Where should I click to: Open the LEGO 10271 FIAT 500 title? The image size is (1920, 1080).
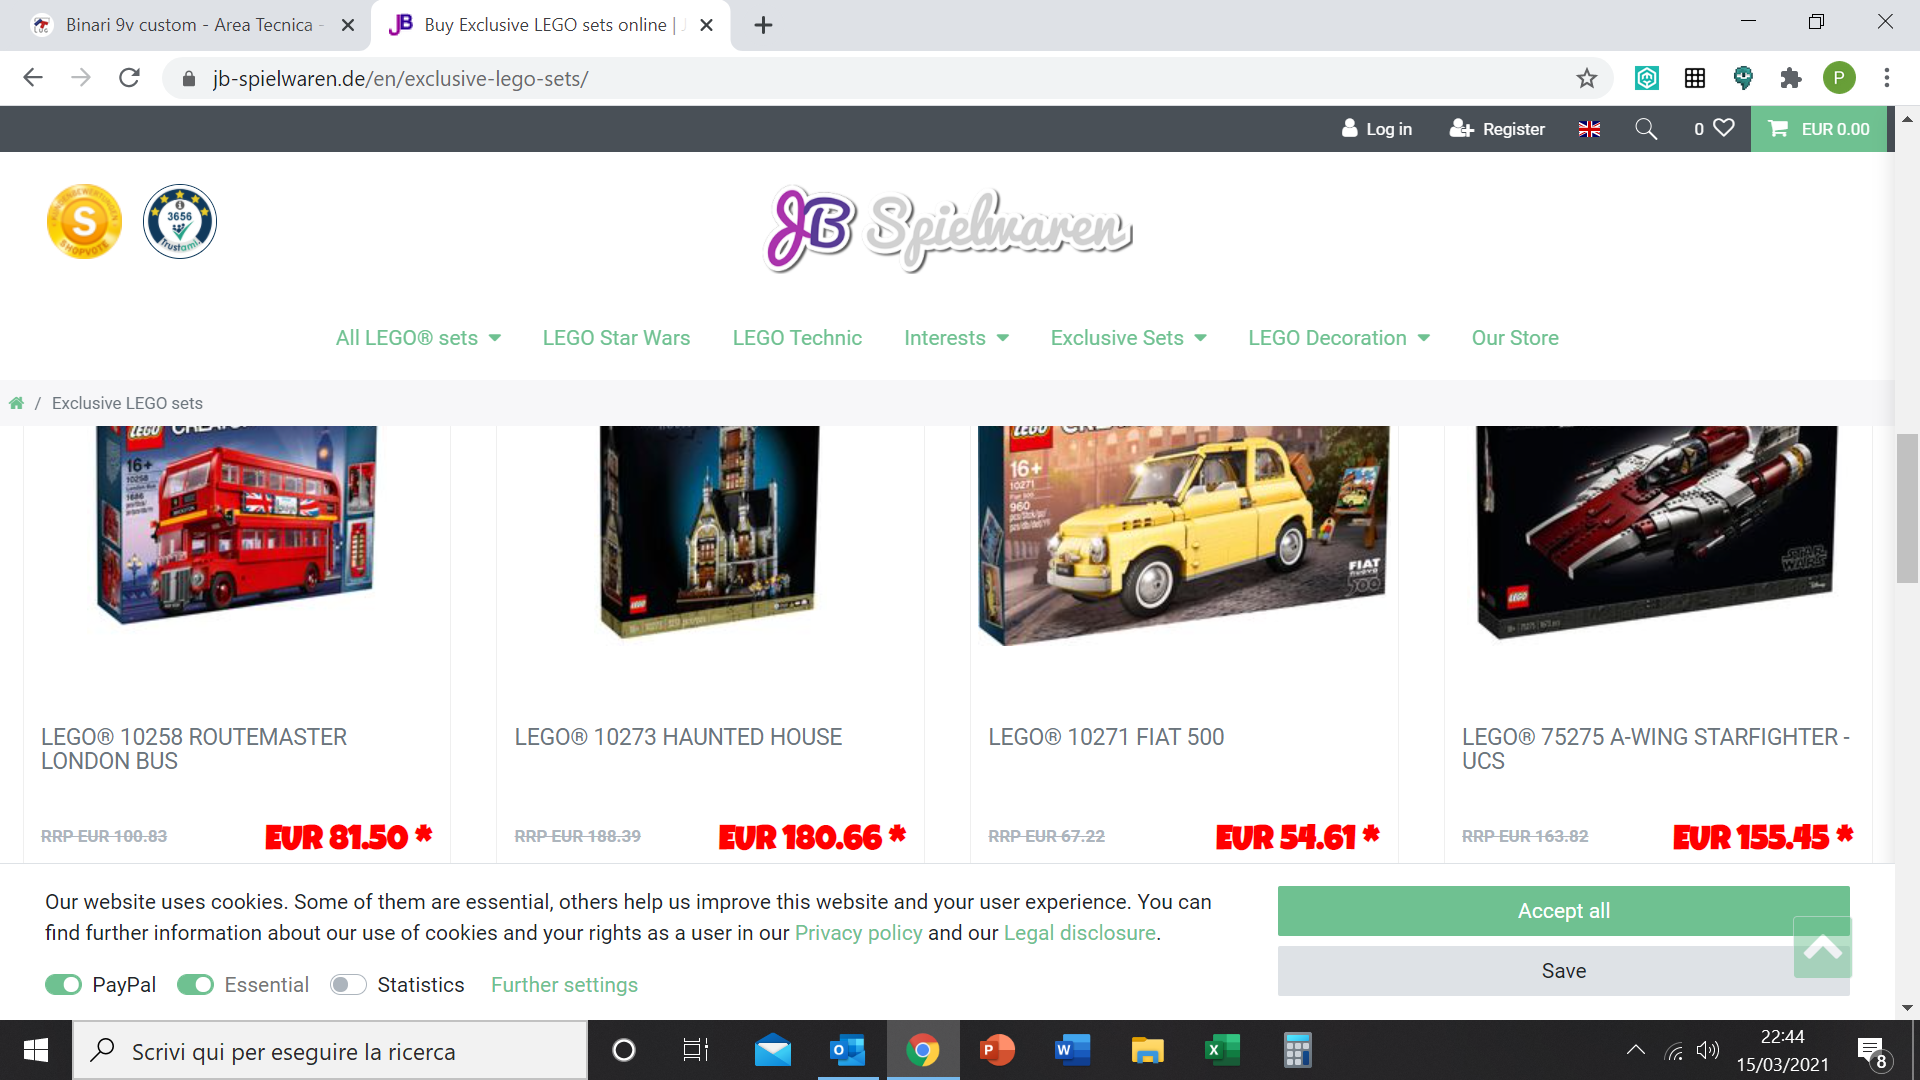click(x=1106, y=737)
